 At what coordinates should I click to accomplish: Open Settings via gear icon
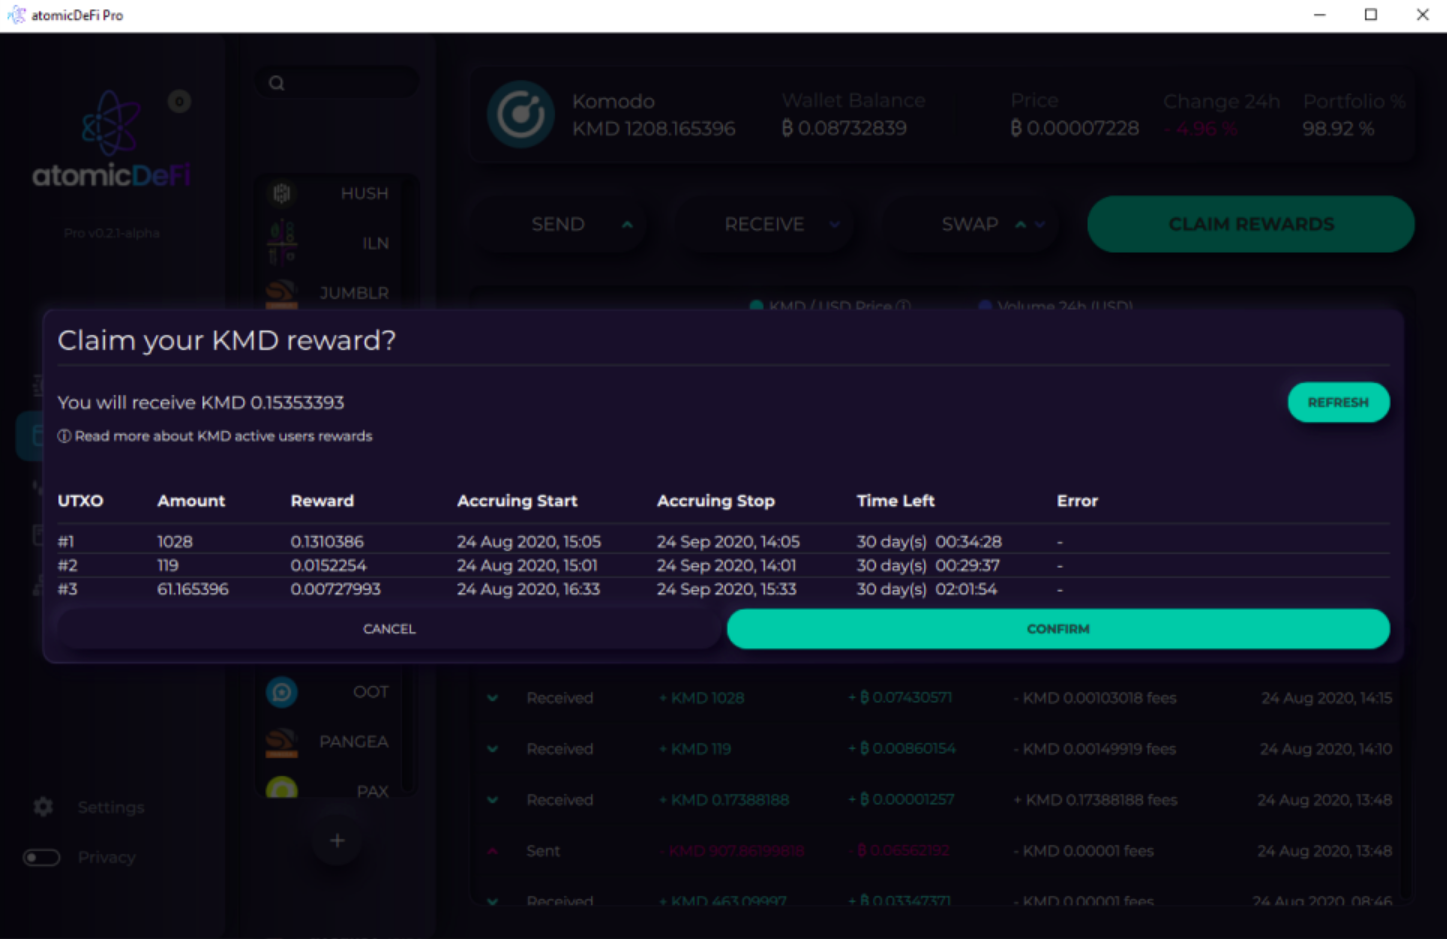coord(43,806)
